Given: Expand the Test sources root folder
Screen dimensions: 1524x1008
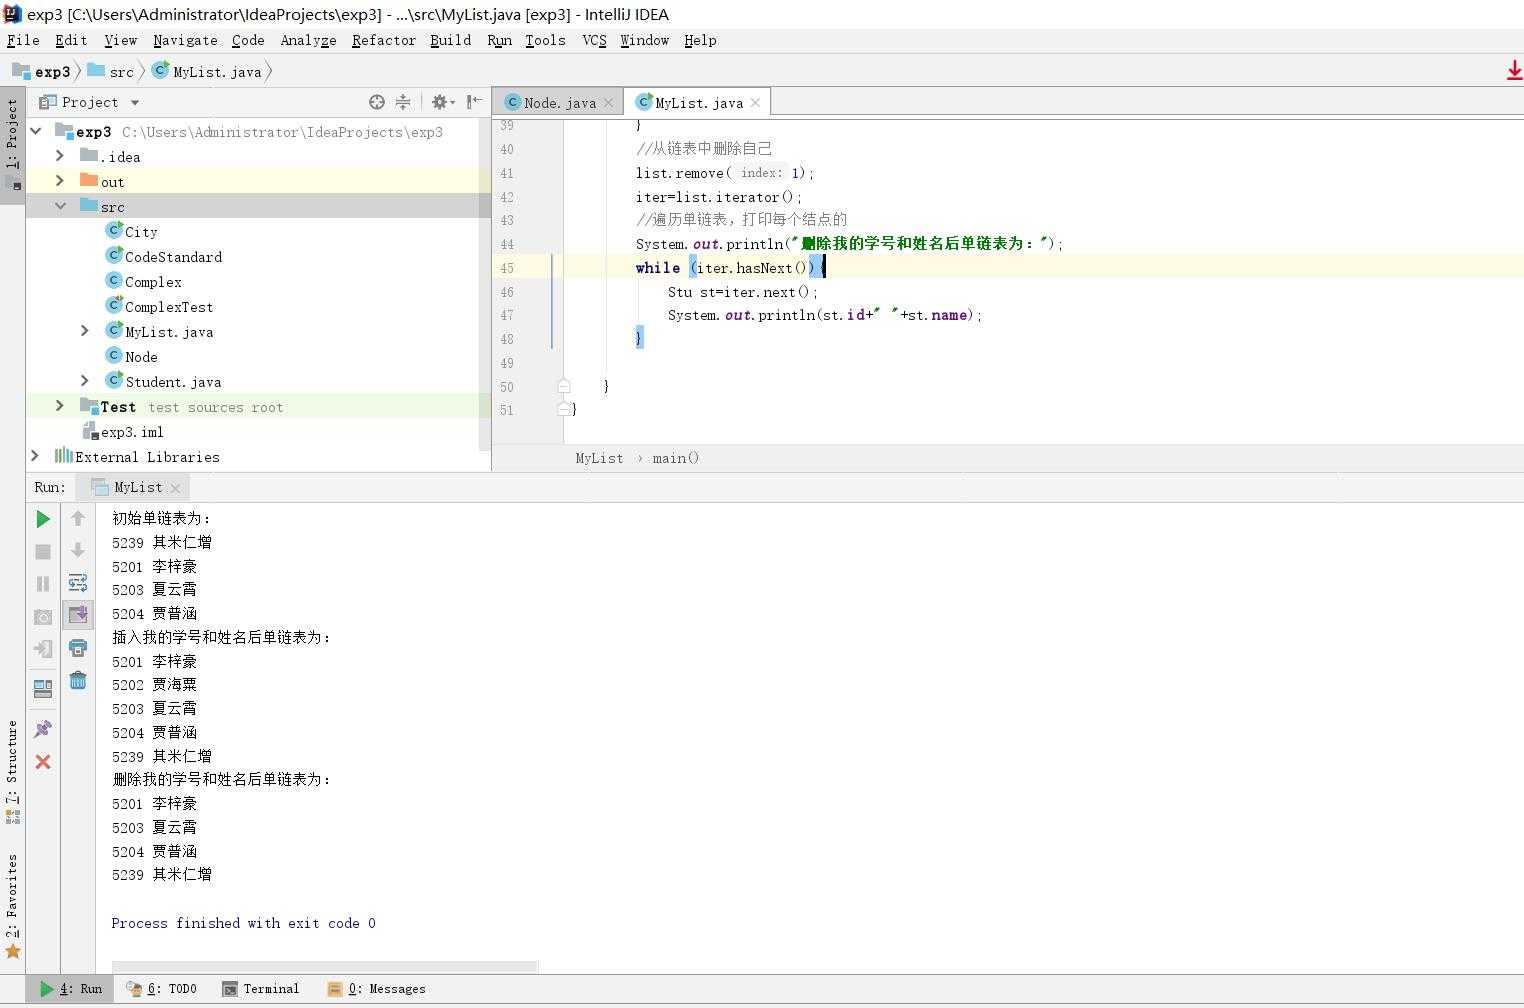Looking at the screenshot, I should click(x=60, y=406).
